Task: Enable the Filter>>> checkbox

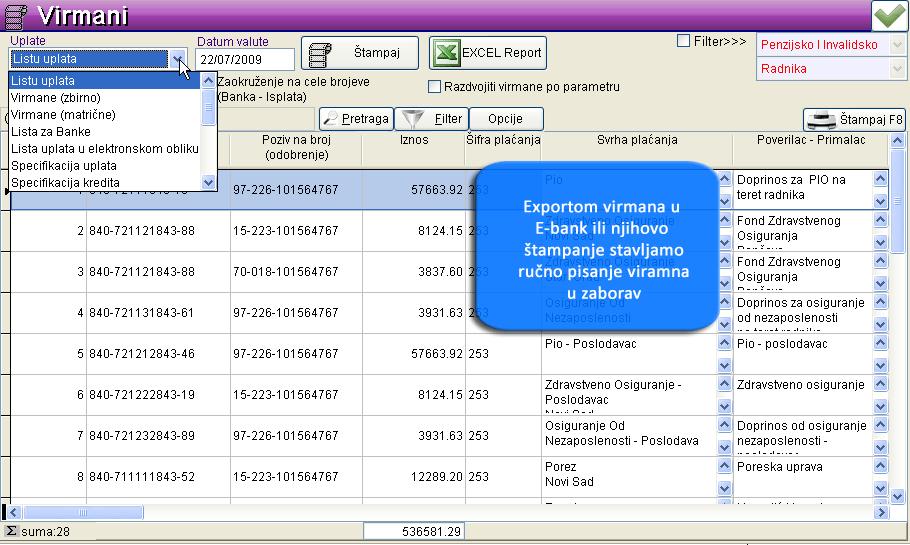Action: [684, 41]
